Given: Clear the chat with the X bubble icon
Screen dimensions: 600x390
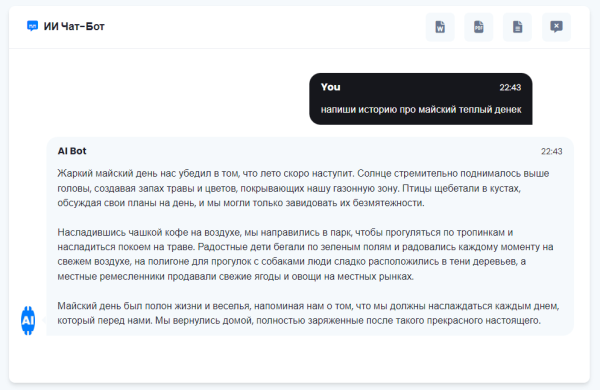Looking at the screenshot, I should pyautogui.click(x=556, y=27).
